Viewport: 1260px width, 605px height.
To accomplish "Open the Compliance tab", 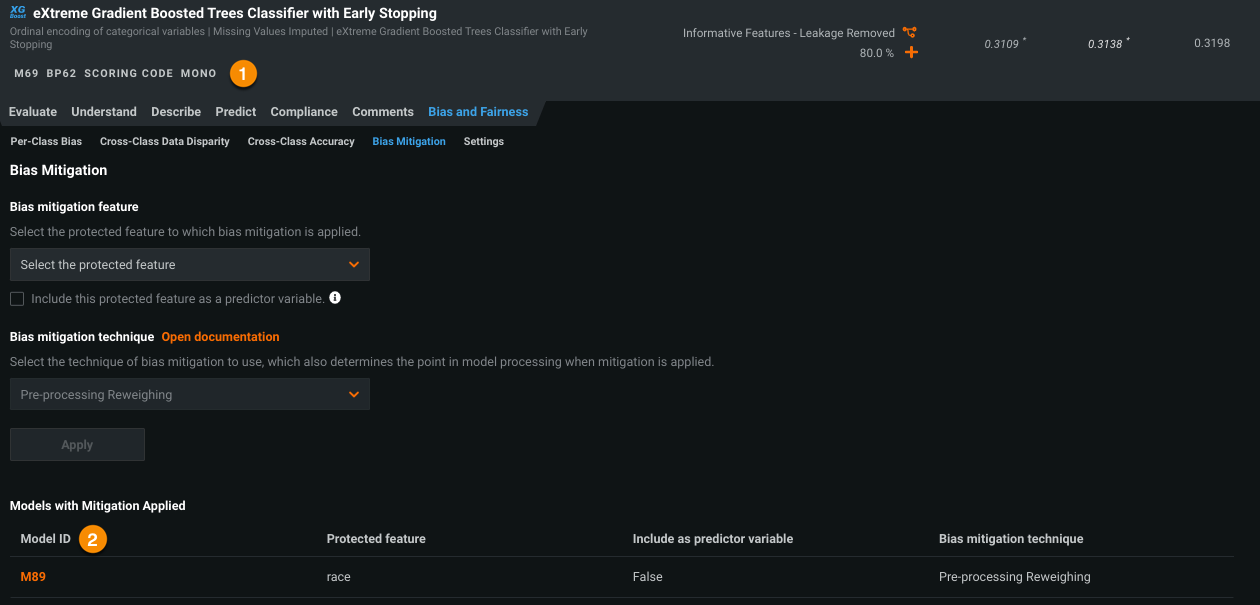I will click(x=304, y=112).
